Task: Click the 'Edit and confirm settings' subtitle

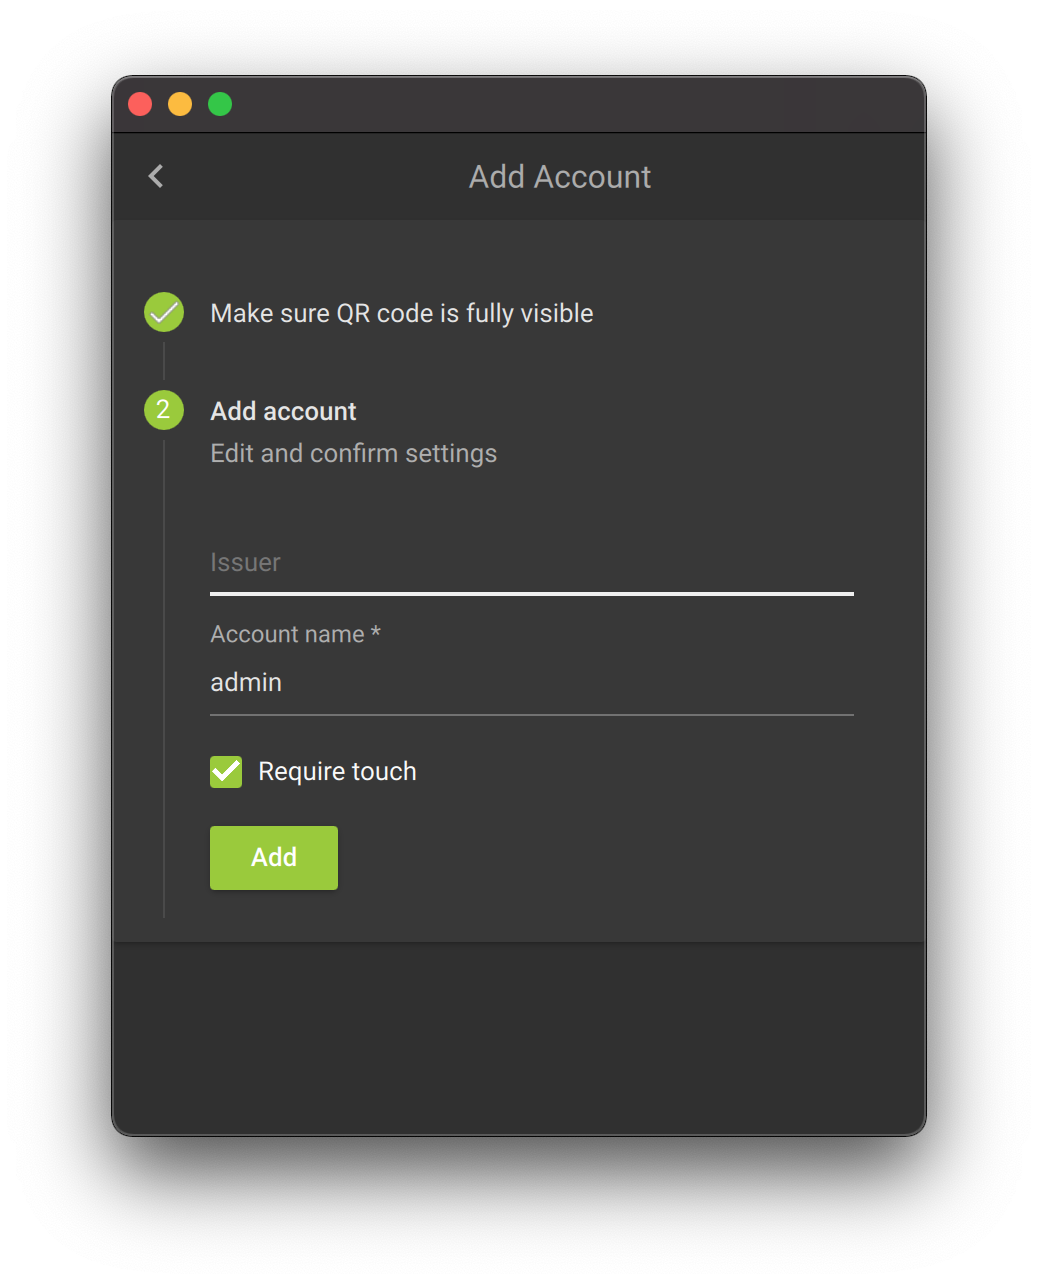Action: click(353, 454)
